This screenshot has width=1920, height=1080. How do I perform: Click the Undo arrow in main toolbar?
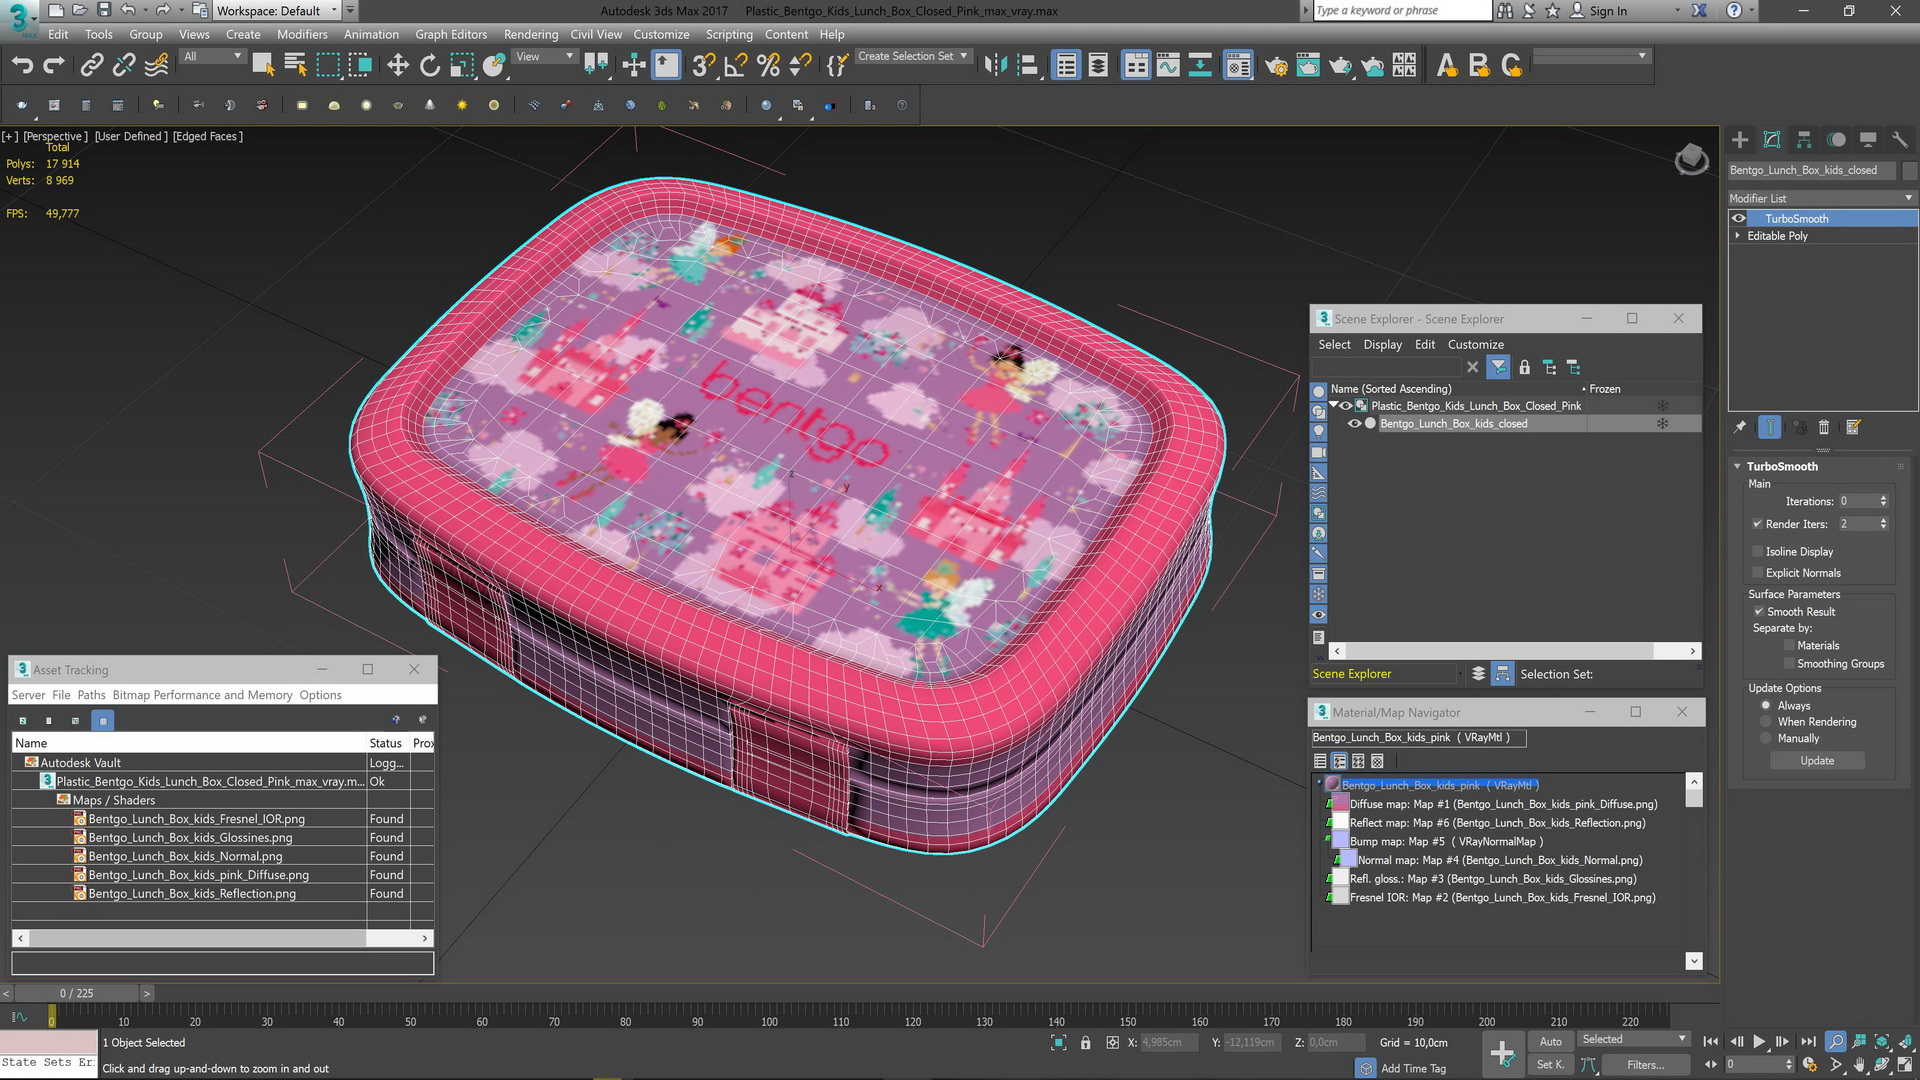tap(22, 66)
